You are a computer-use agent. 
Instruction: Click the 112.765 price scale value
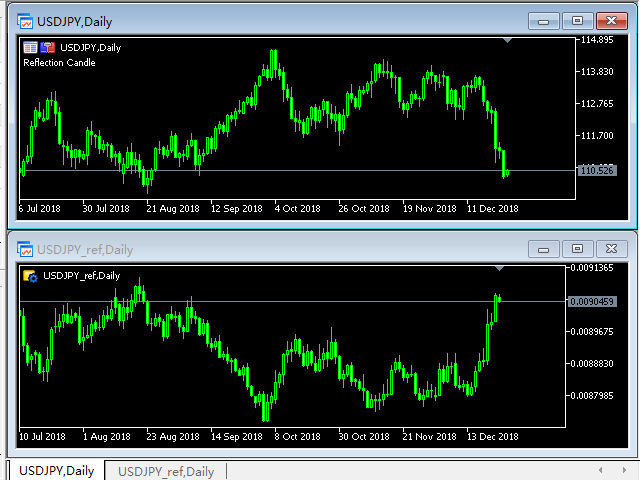point(597,104)
